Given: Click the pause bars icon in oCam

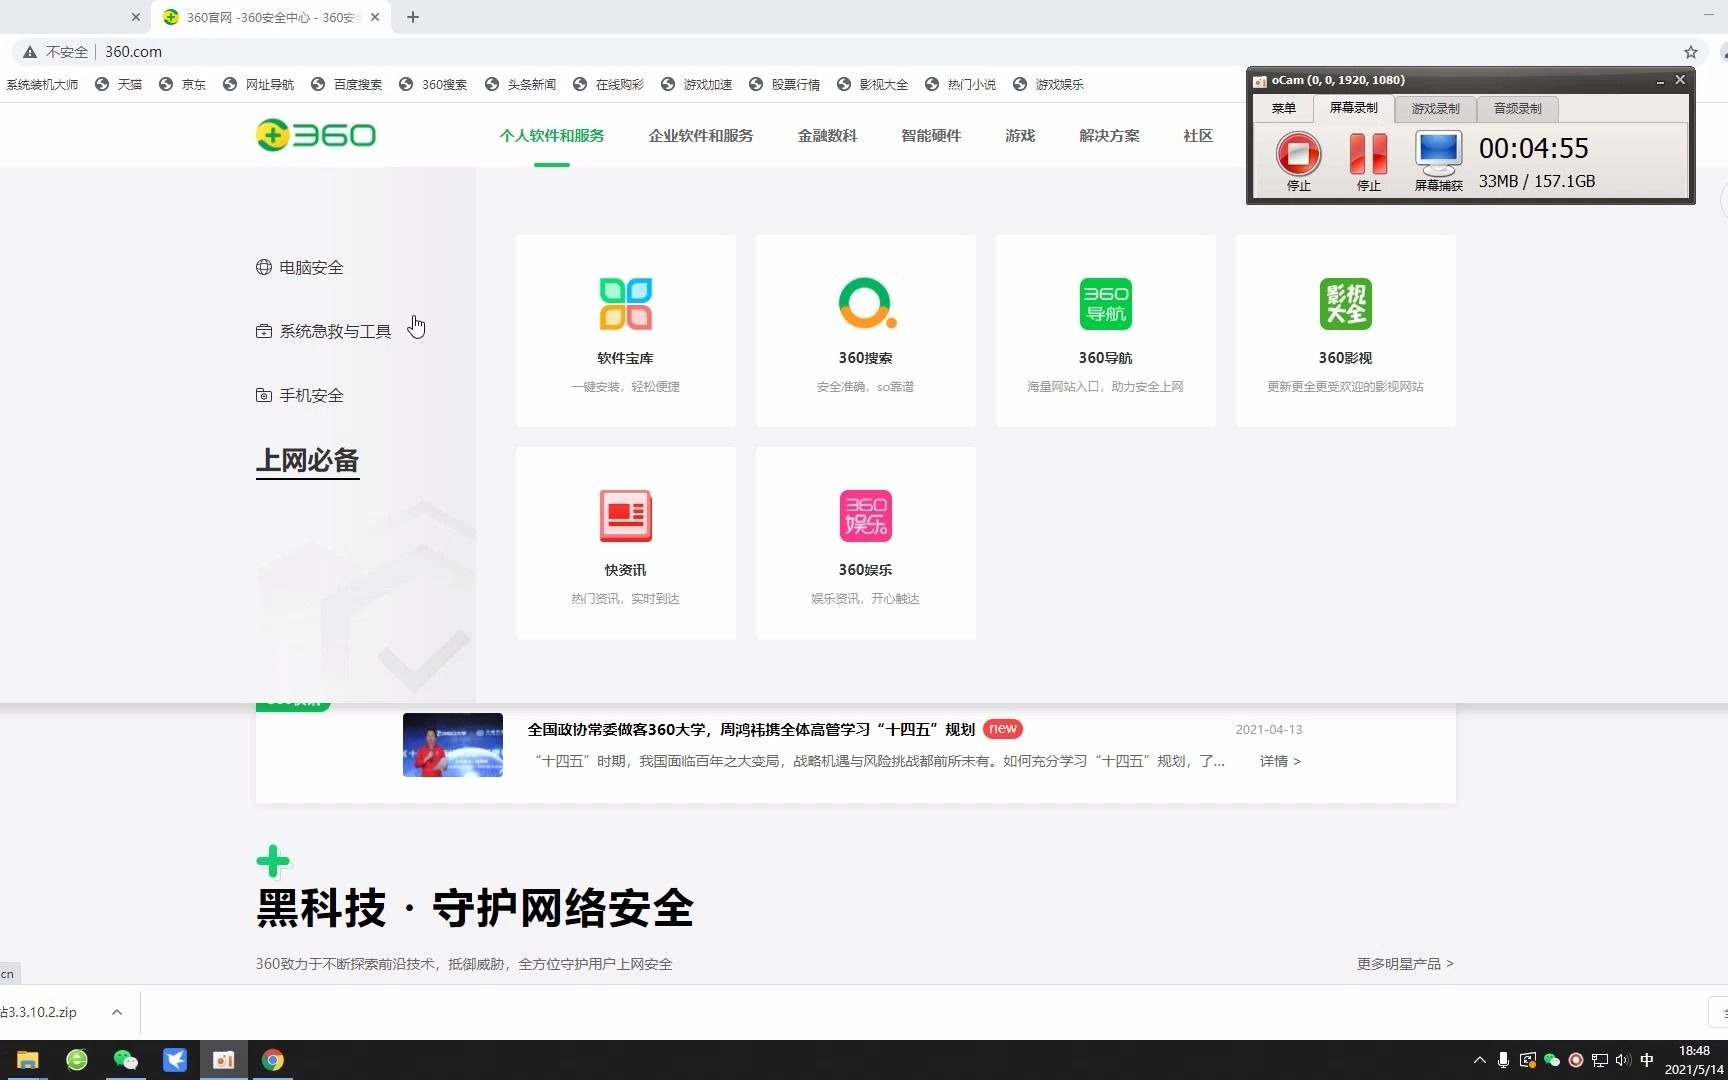Looking at the screenshot, I should coord(1368,154).
